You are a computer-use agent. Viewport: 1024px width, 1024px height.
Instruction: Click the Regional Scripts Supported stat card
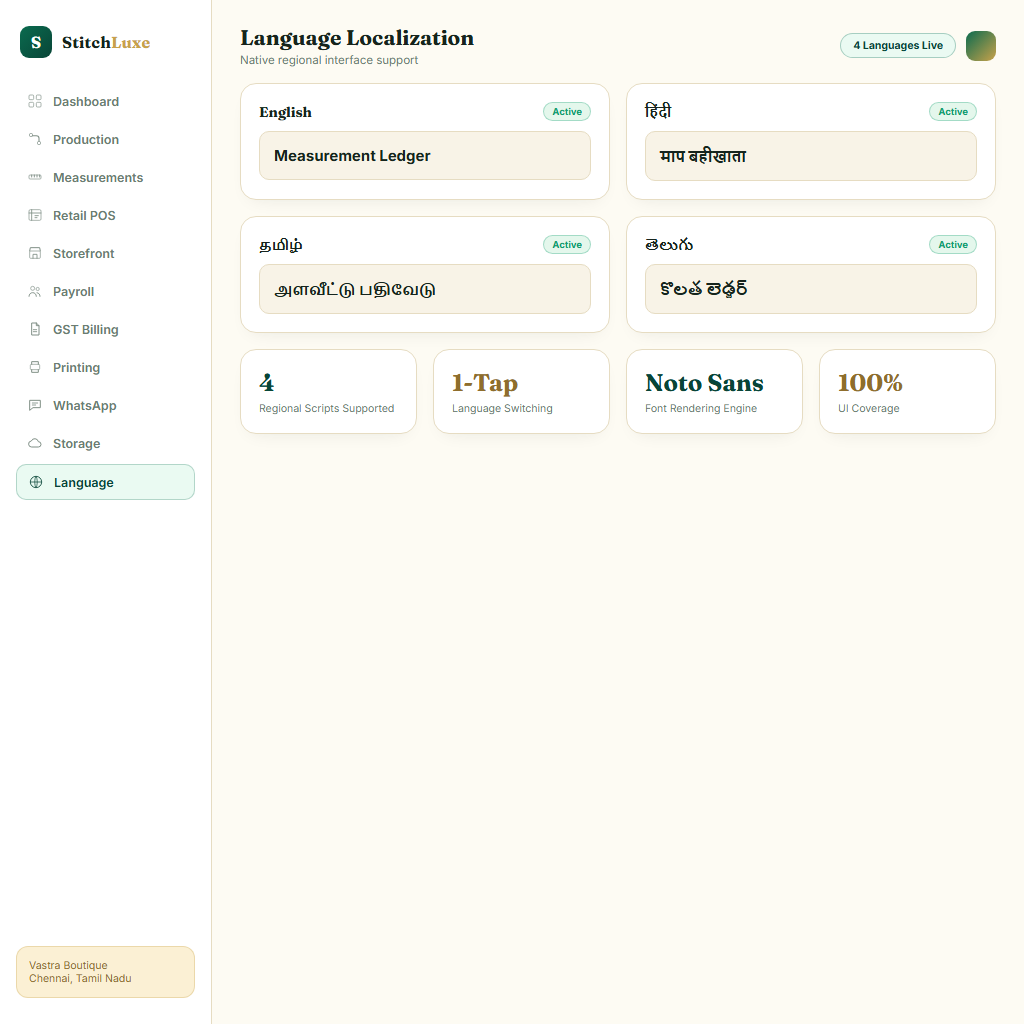[328, 391]
